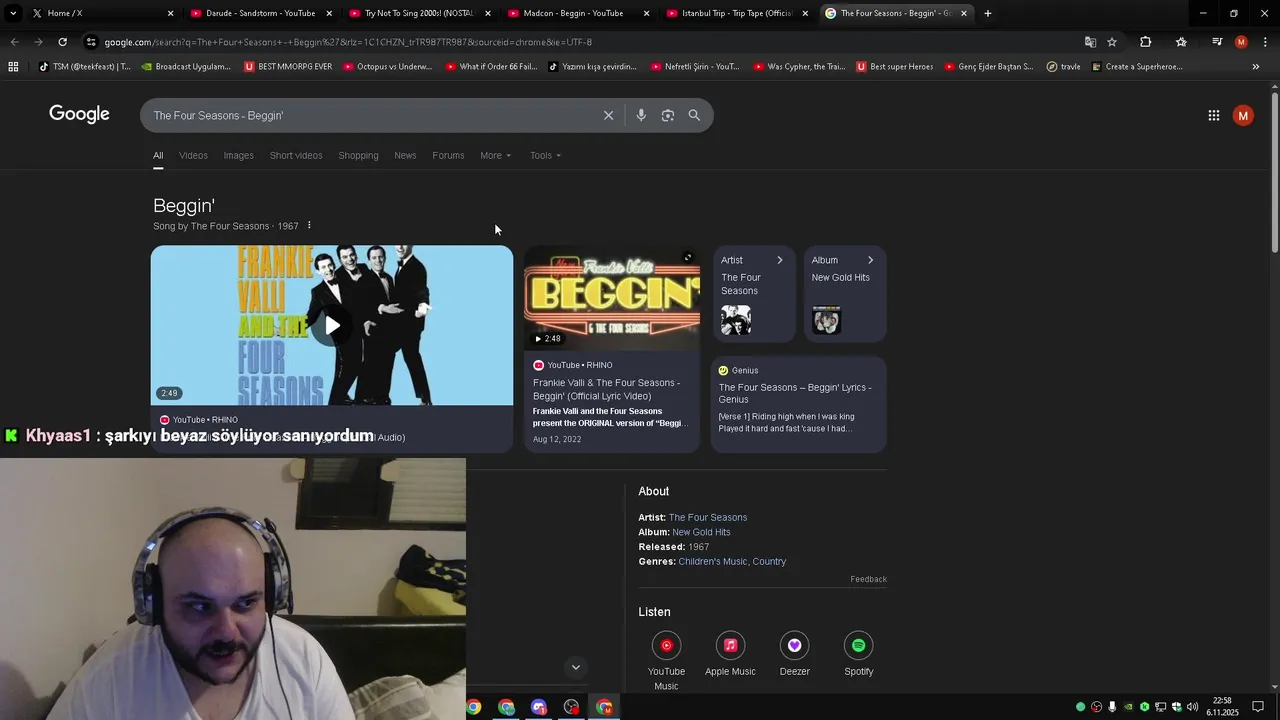This screenshot has width=1280, height=720.
Task: Open the Google account avatar on the page
Action: pos(1243,115)
